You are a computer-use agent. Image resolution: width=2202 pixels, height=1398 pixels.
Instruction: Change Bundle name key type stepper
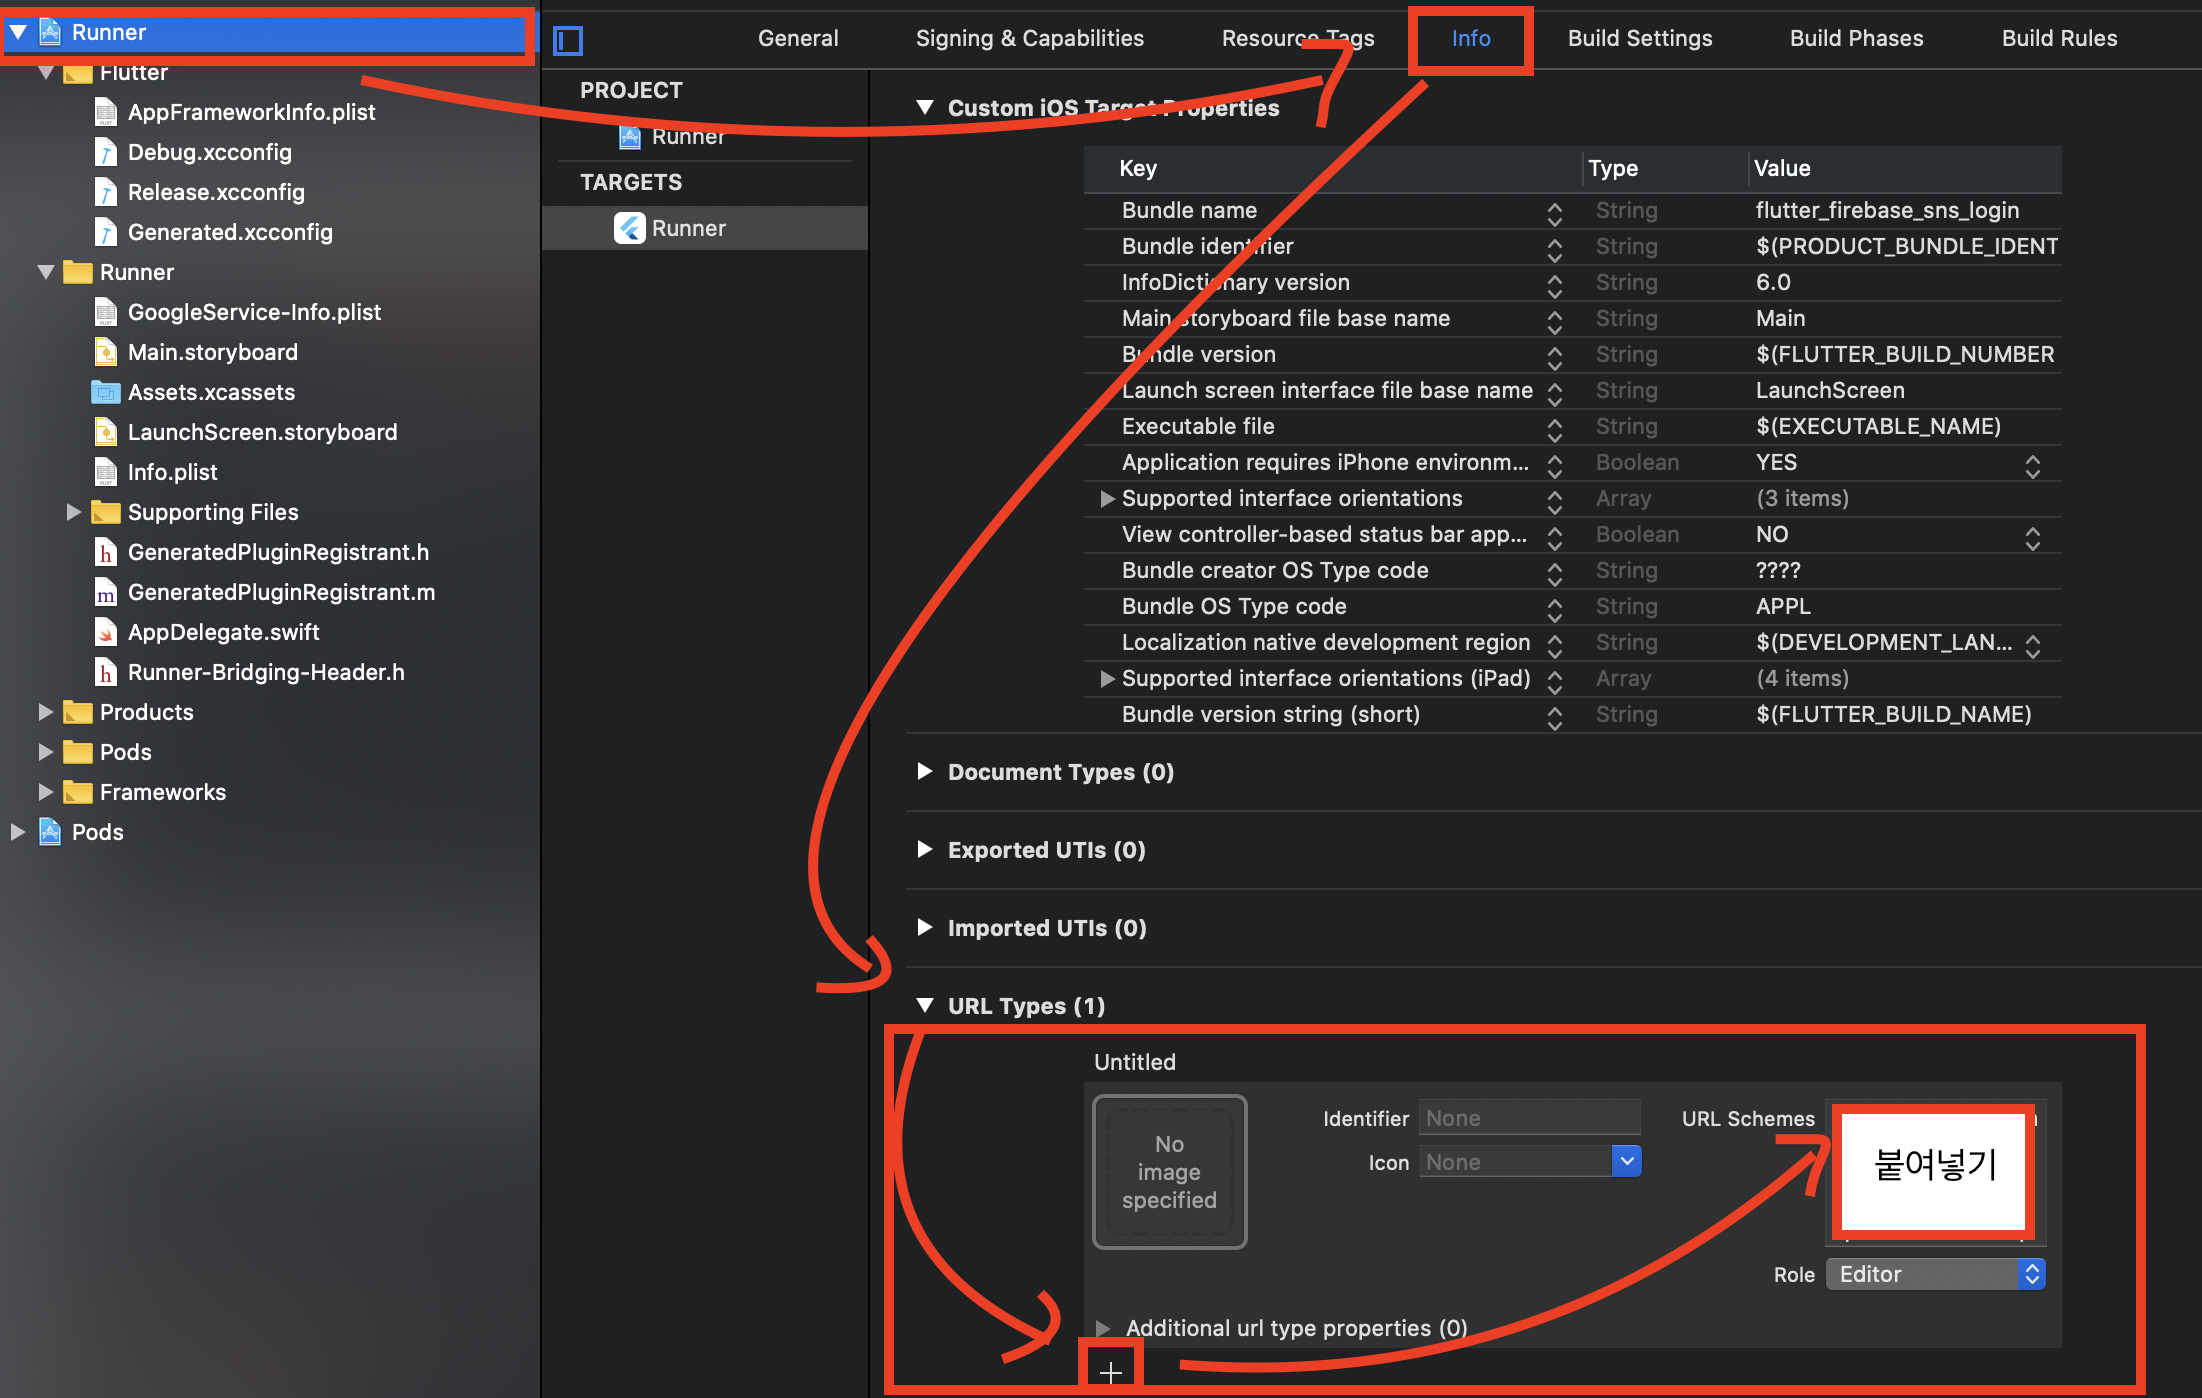point(1554,212)
